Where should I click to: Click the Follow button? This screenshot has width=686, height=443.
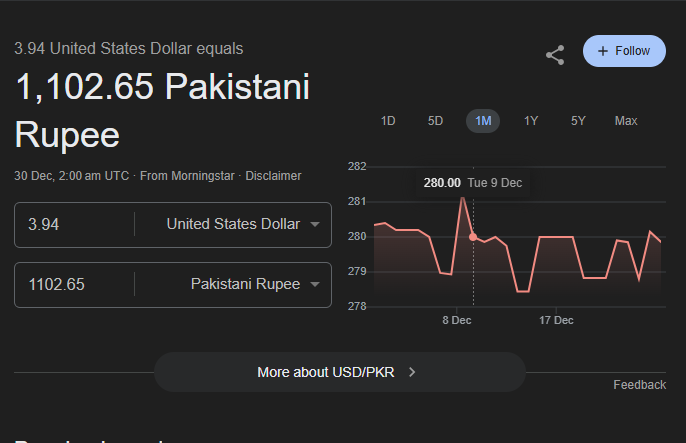(624, 51)
